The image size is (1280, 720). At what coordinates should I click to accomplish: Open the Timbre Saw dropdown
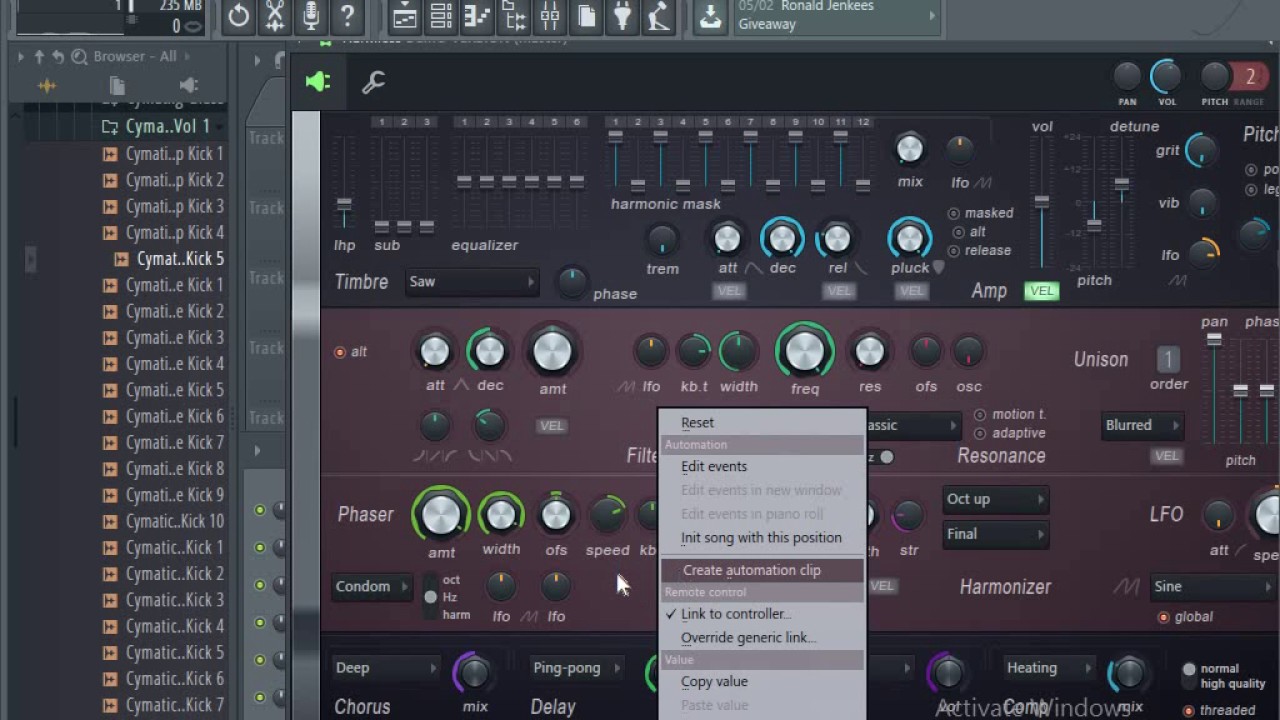[x=471, y=282]
